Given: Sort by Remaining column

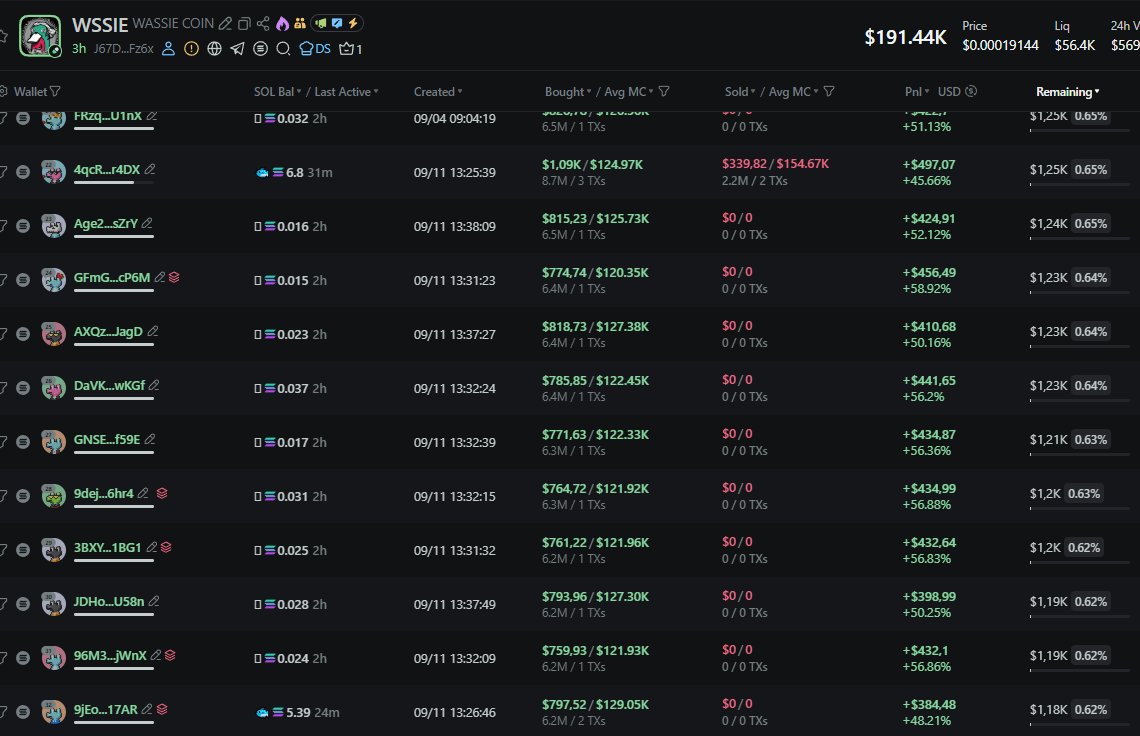Looking at the screenshot, I should (x=1067, y=92).
